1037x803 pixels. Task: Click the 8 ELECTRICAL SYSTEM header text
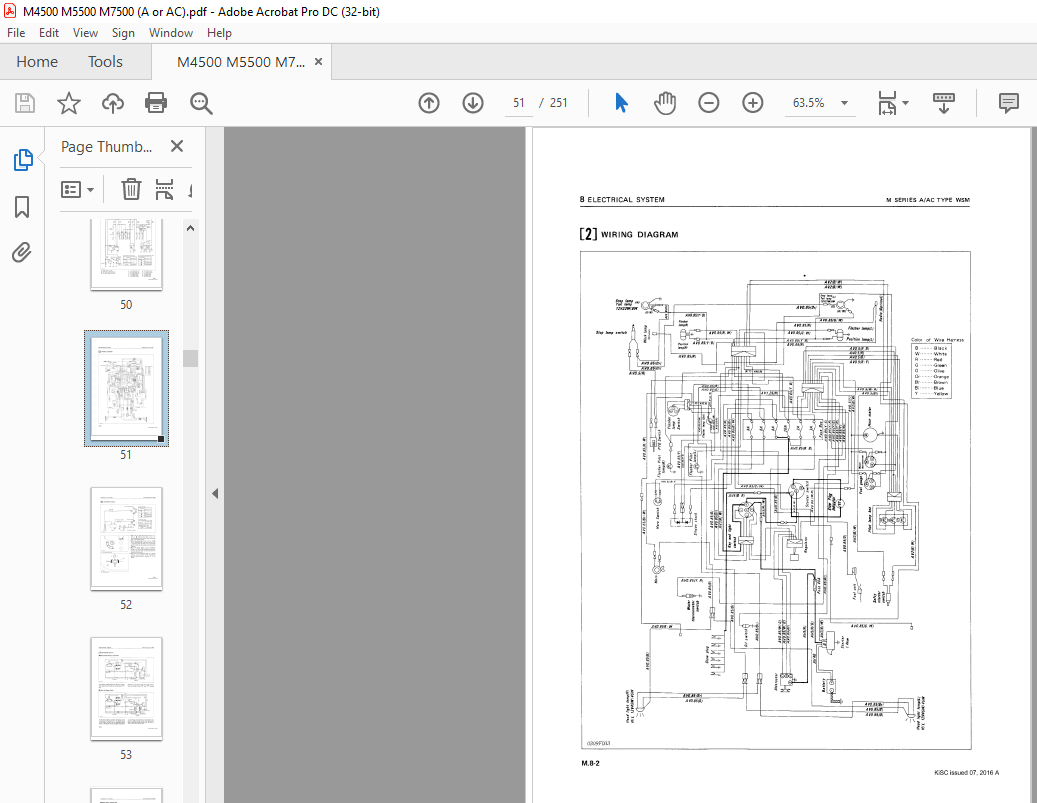tap(622, 199)
